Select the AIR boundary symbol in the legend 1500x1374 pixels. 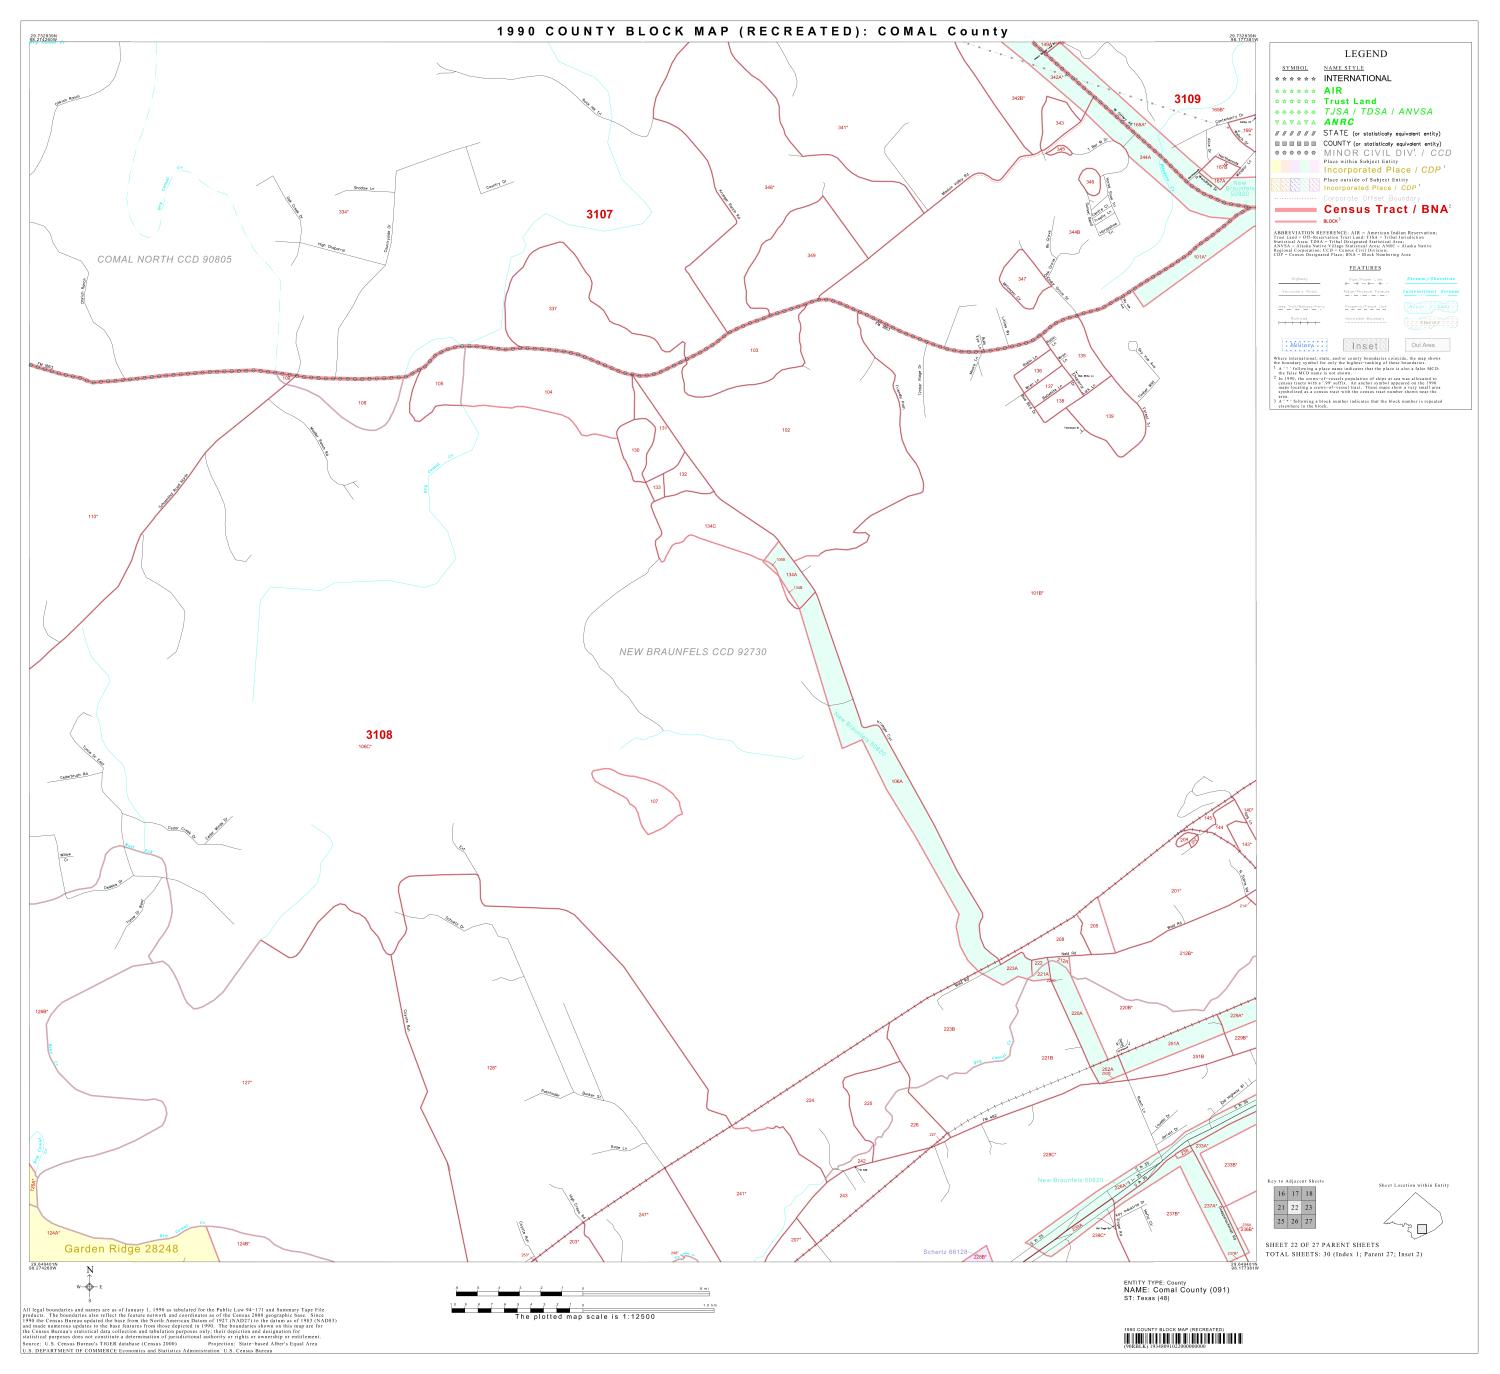coord(1294,90)
